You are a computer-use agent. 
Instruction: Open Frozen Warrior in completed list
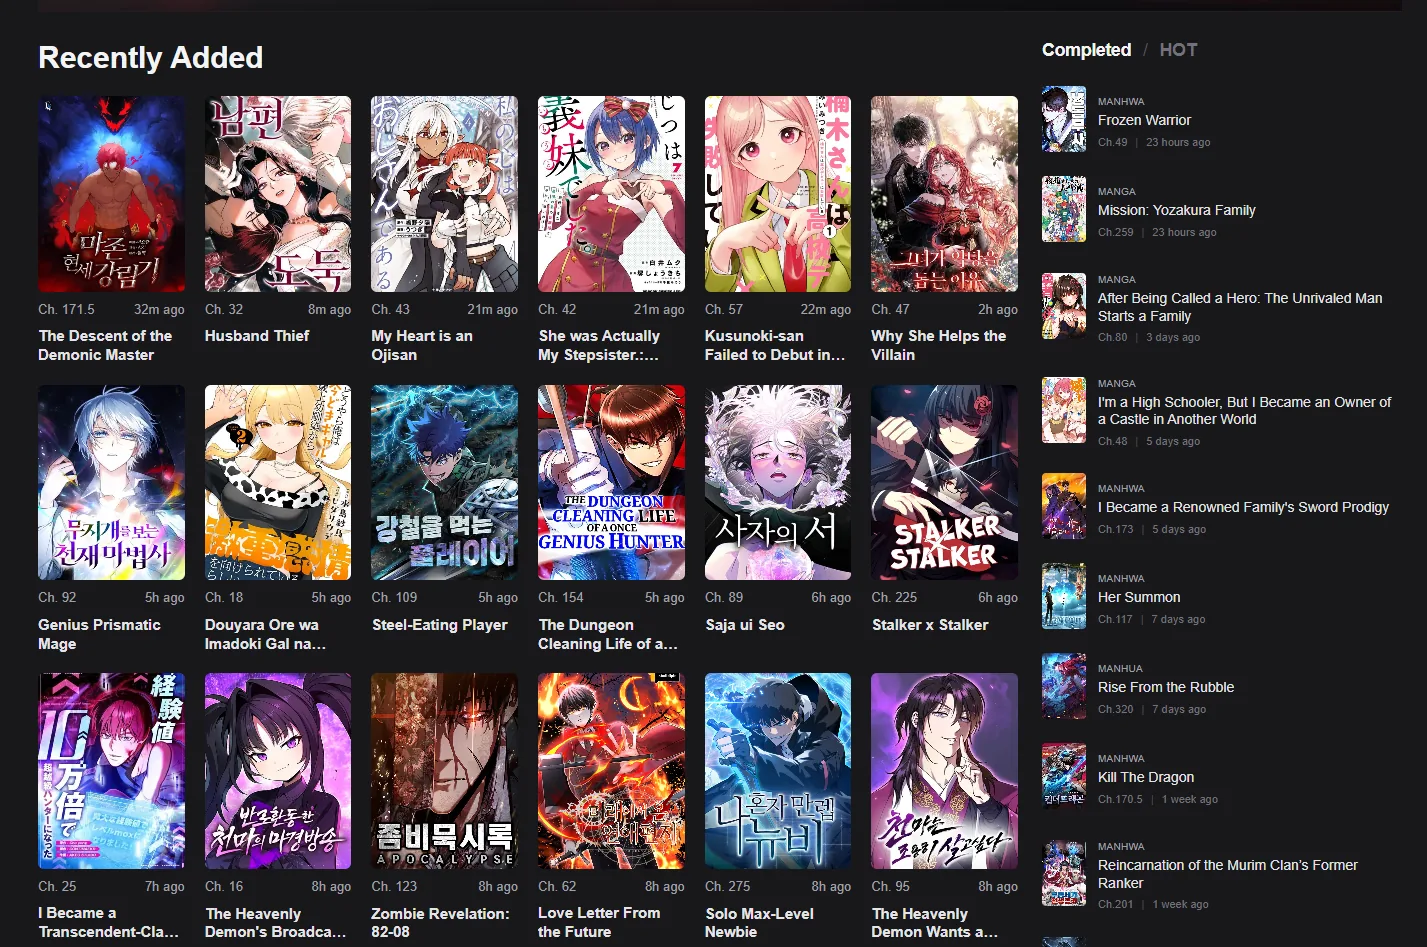coord(1144,120)
